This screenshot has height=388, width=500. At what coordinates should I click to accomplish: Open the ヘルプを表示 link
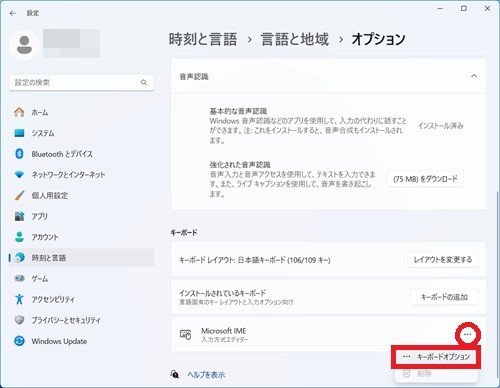[x=206, y=374]
